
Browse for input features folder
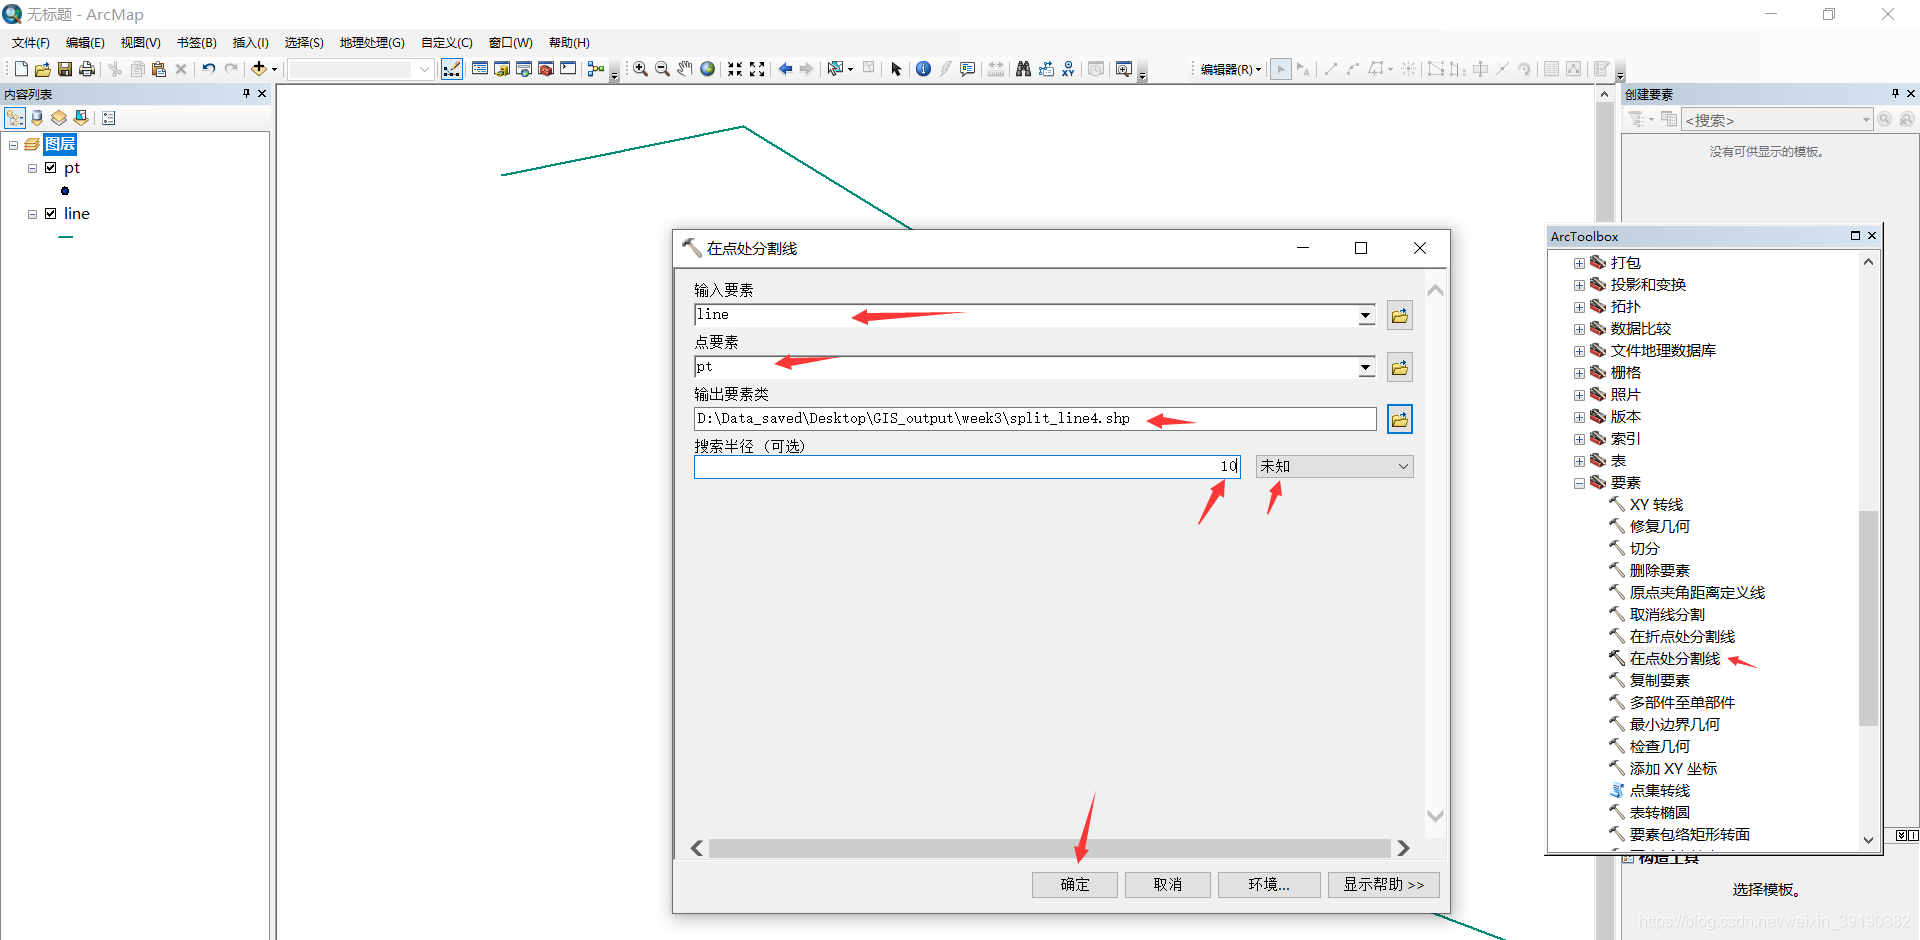click(1400, 315)
